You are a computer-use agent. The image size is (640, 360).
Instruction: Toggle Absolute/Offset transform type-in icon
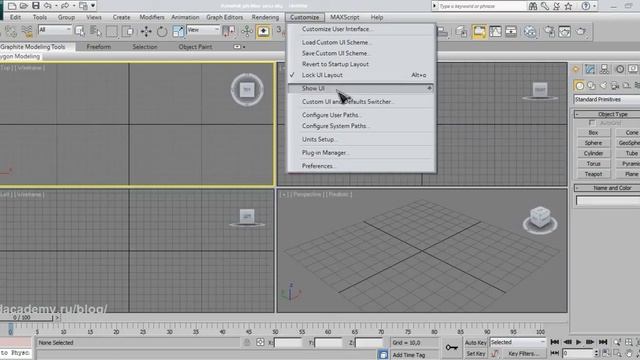pos(260,342)
